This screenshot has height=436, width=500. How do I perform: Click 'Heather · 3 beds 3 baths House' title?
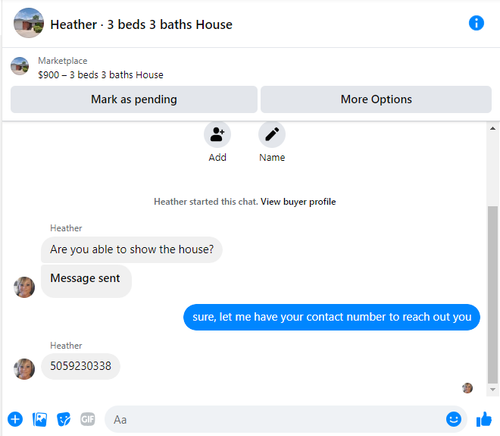[x=141, y=25]
